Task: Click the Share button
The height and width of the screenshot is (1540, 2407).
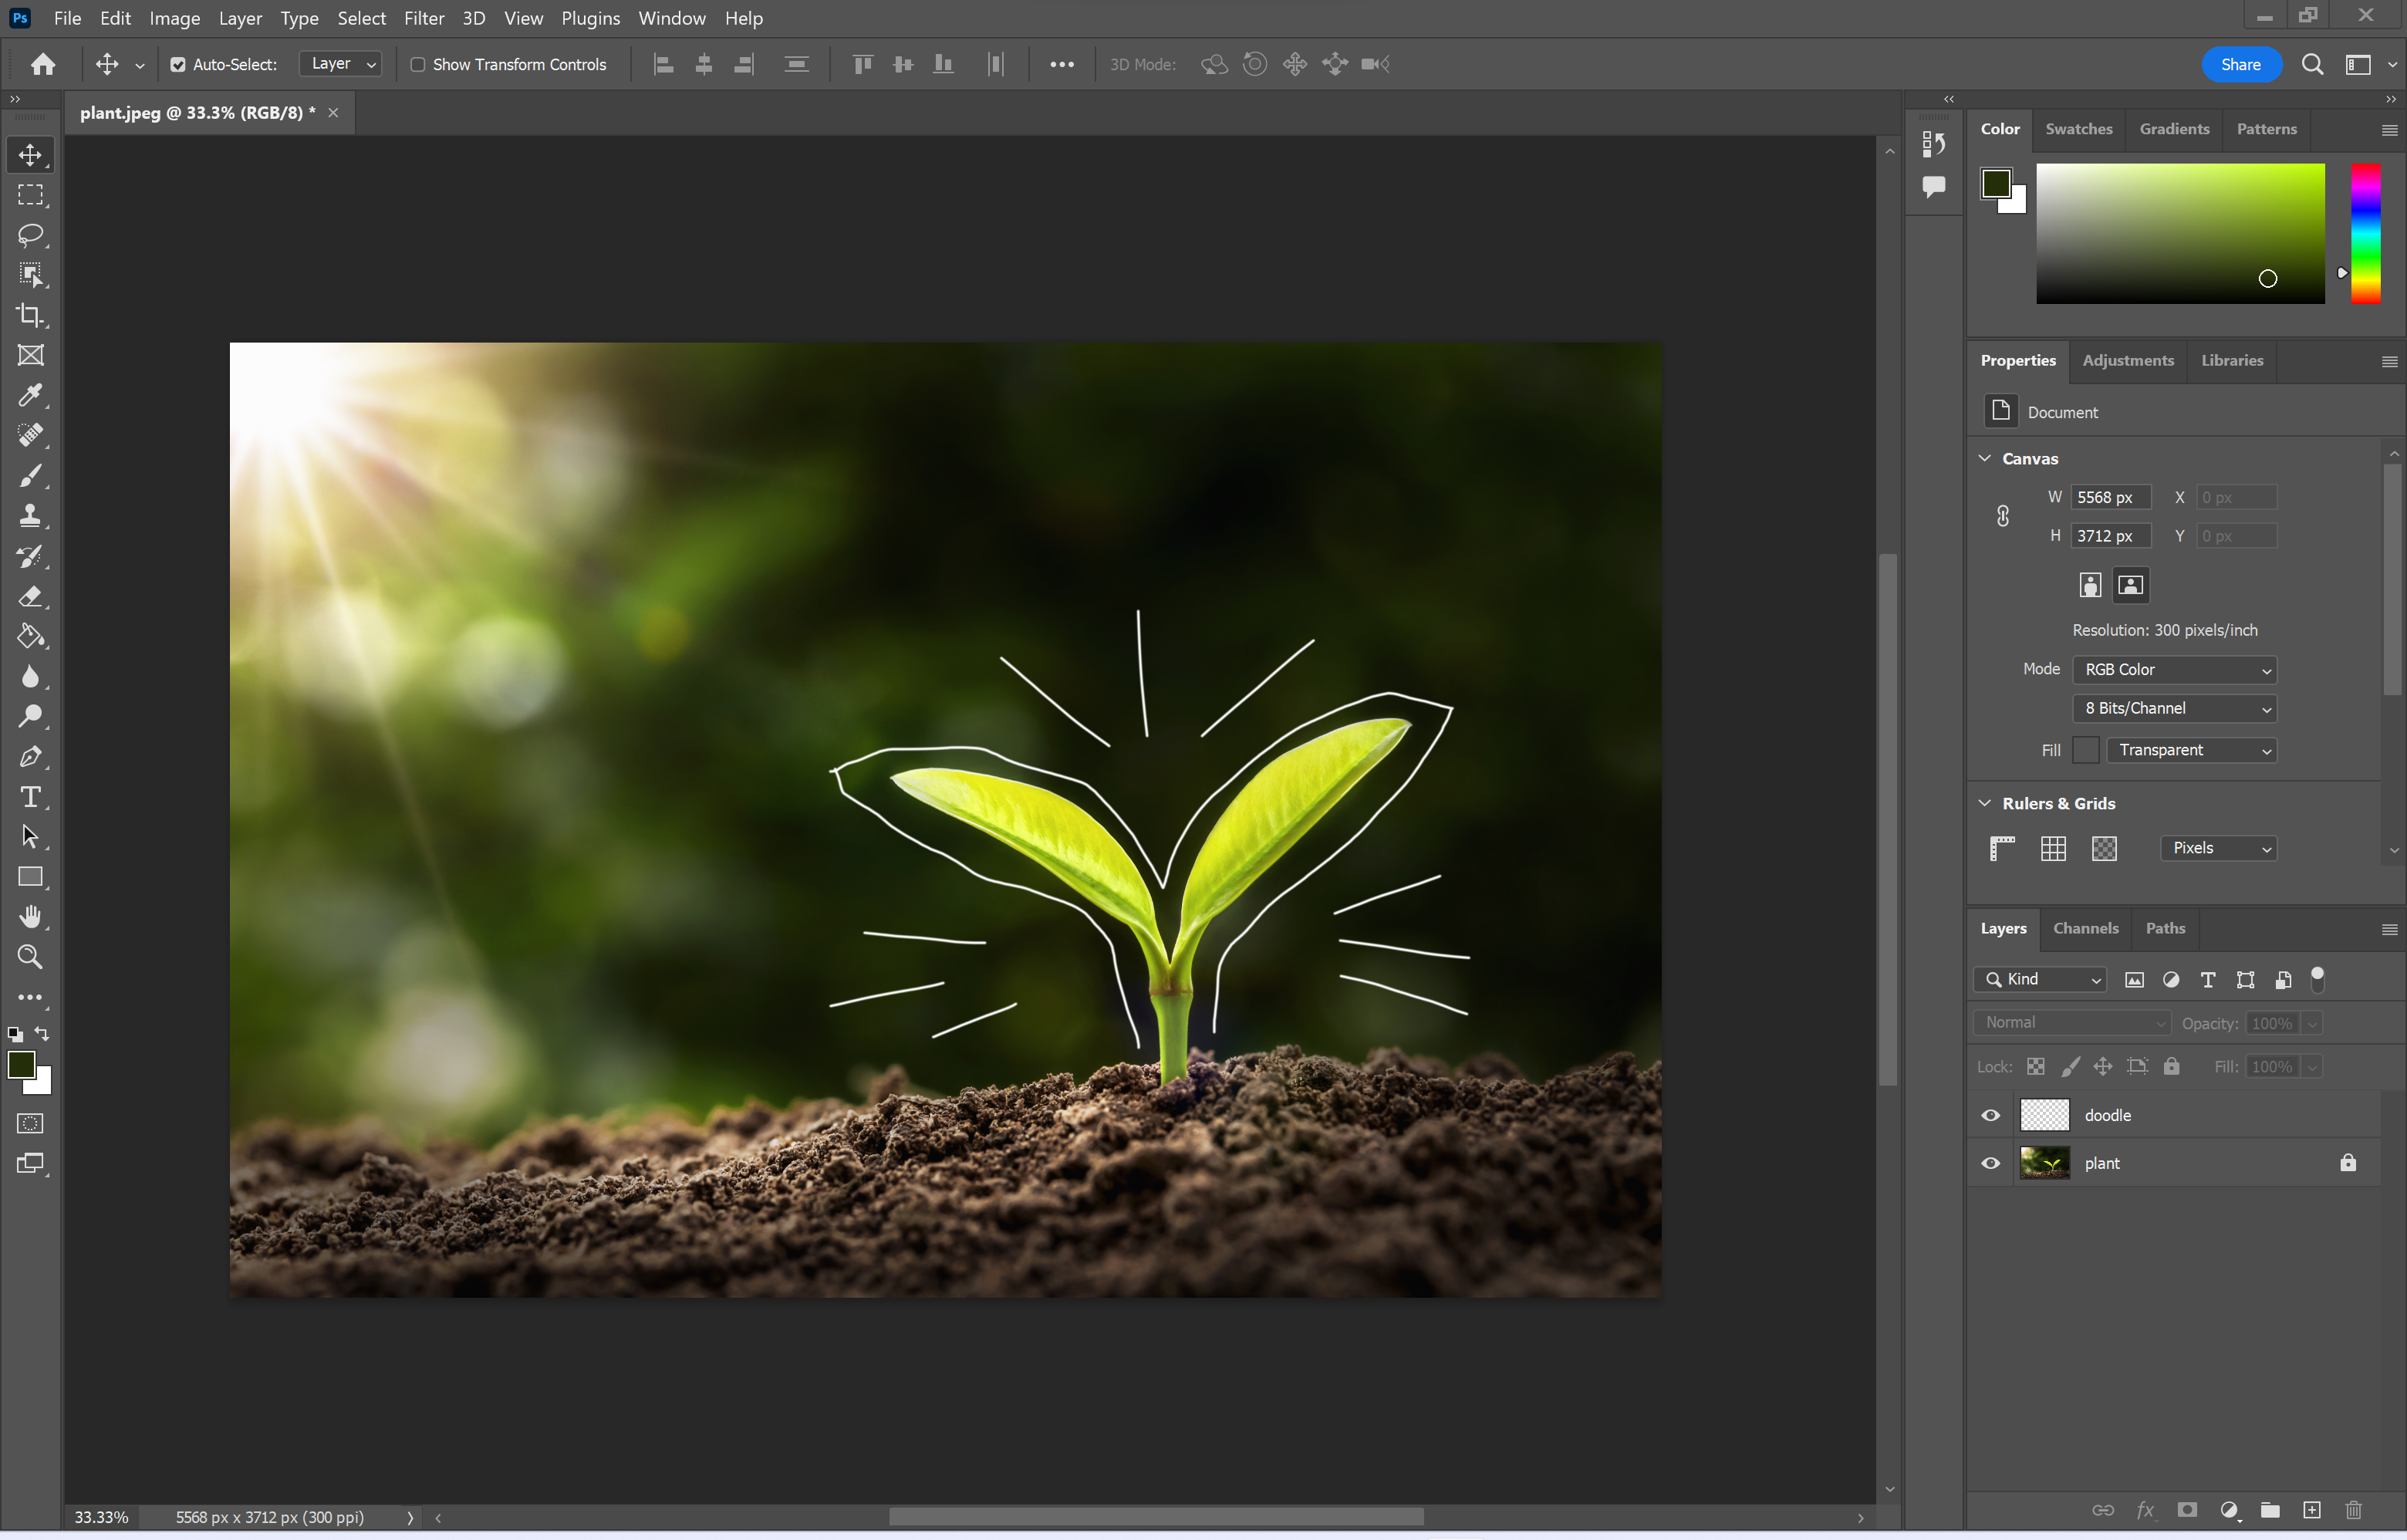Action: click(x=2240, y=64)
